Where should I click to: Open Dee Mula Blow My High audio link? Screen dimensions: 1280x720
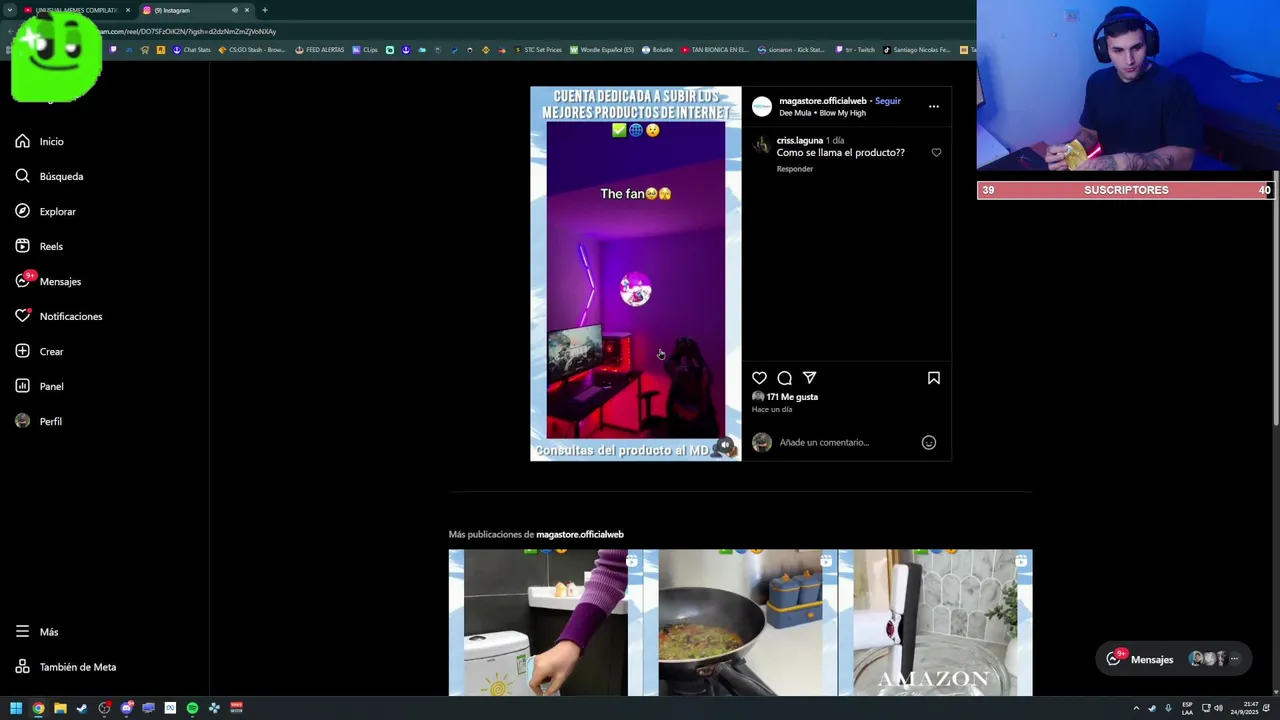point(822,113)
